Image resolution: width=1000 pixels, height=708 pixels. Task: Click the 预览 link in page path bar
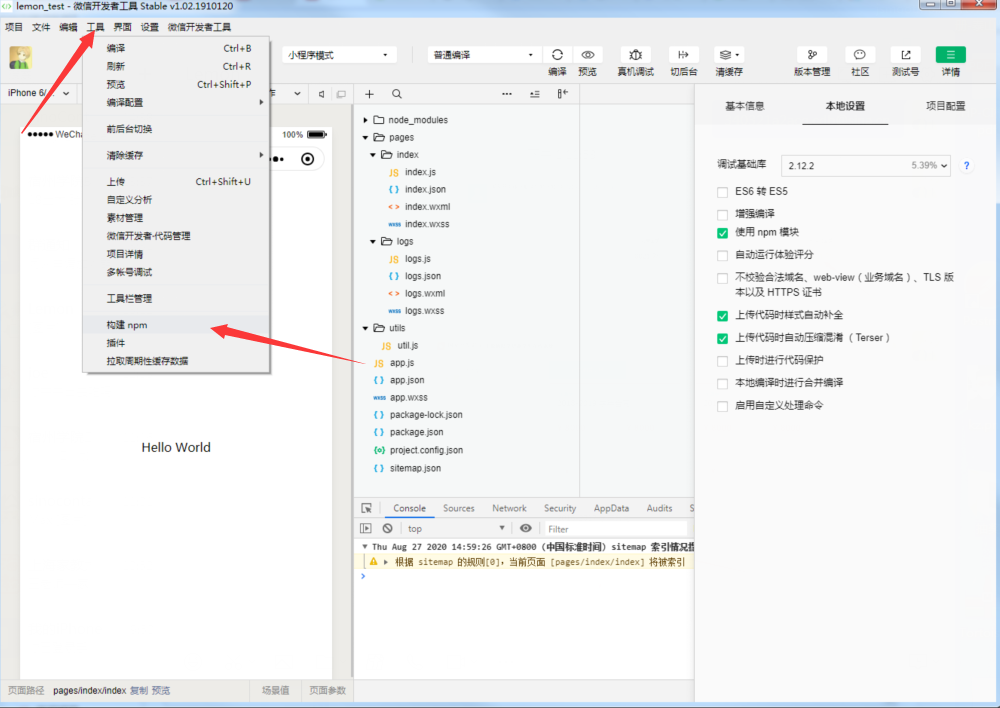pyautogui.click(x=161, y=690)
